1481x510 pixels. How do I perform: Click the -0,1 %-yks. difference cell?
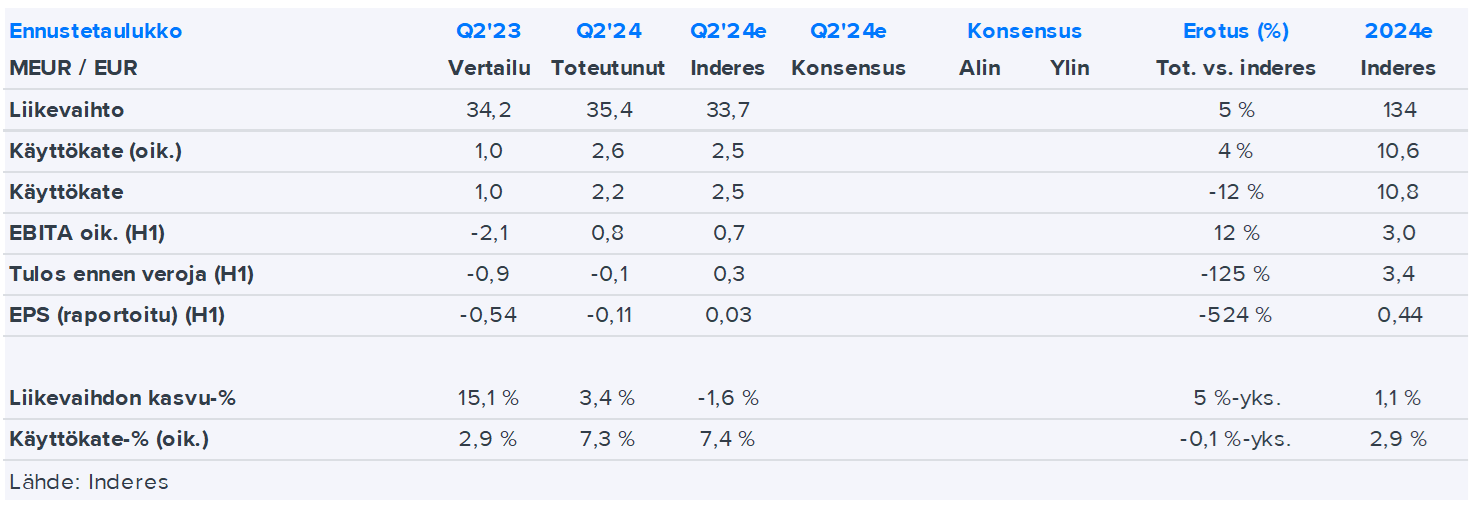point(1236,439)
